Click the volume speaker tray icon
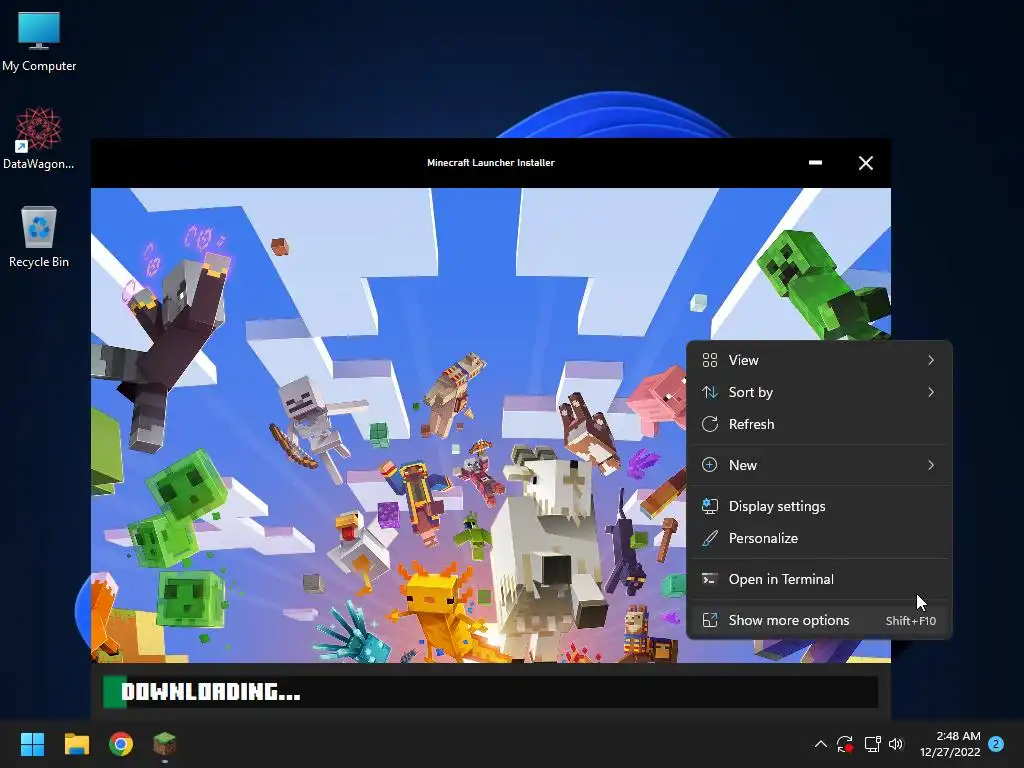 [896, 744]
